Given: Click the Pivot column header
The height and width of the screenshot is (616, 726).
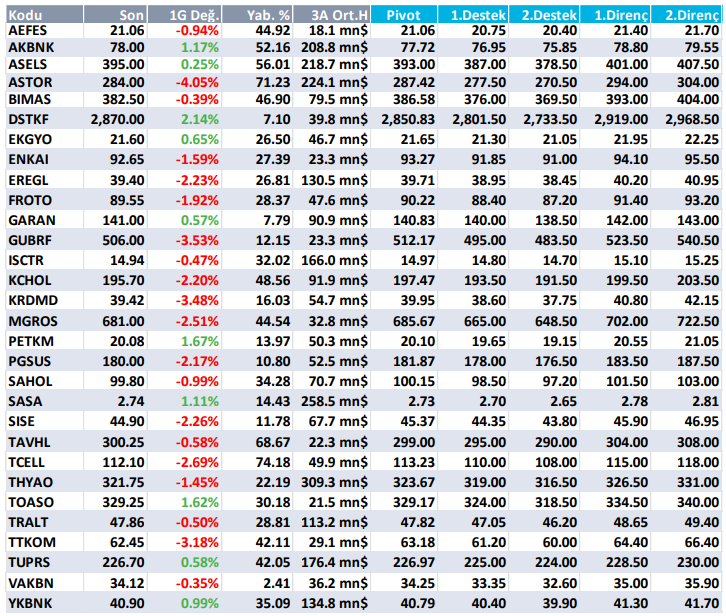Looking at the screenshot, I should [404, 15].
